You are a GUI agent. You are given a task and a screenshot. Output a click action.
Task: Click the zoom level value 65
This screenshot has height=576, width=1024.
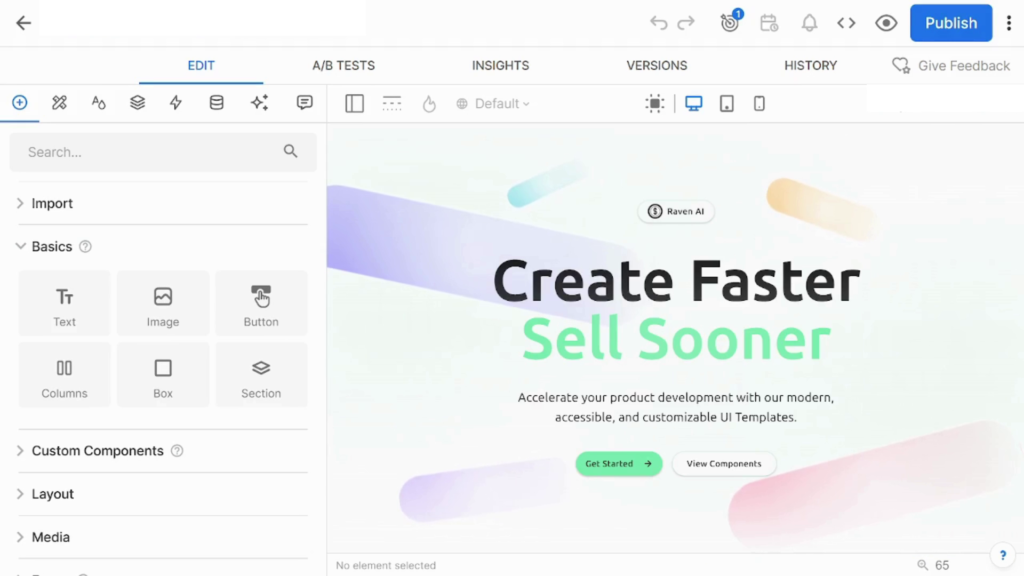coord(941,565)
